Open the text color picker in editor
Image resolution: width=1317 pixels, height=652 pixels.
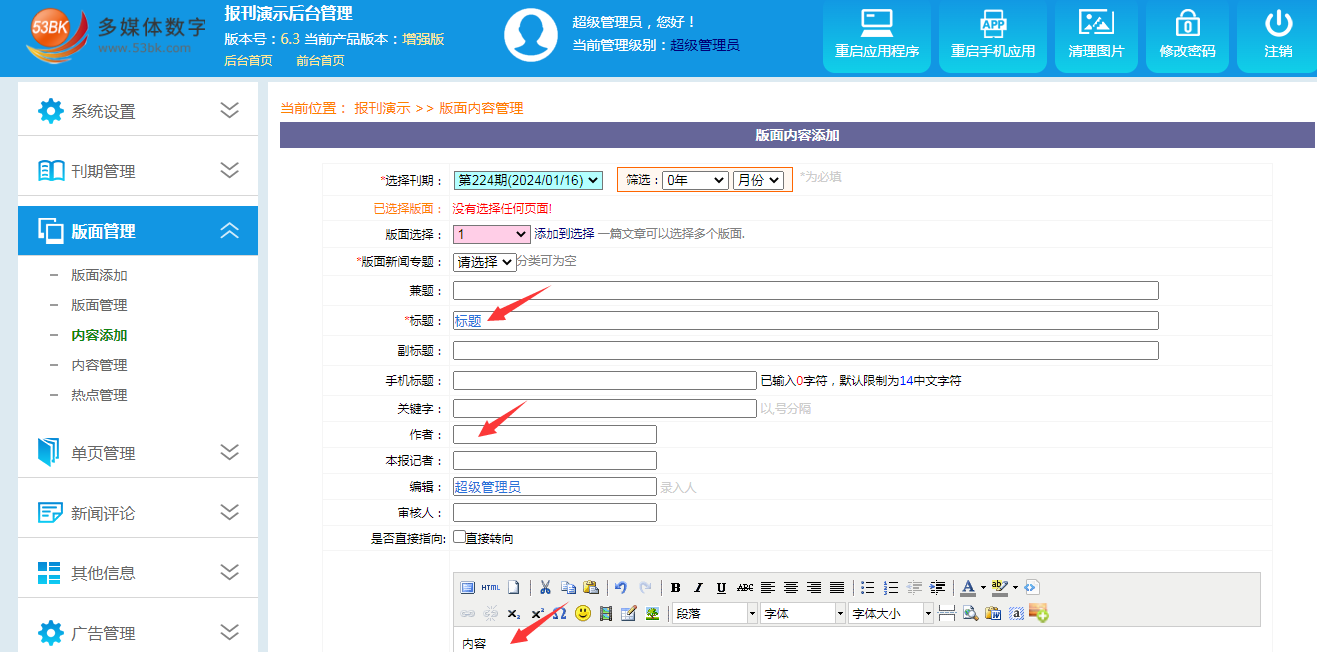[967, 588]
